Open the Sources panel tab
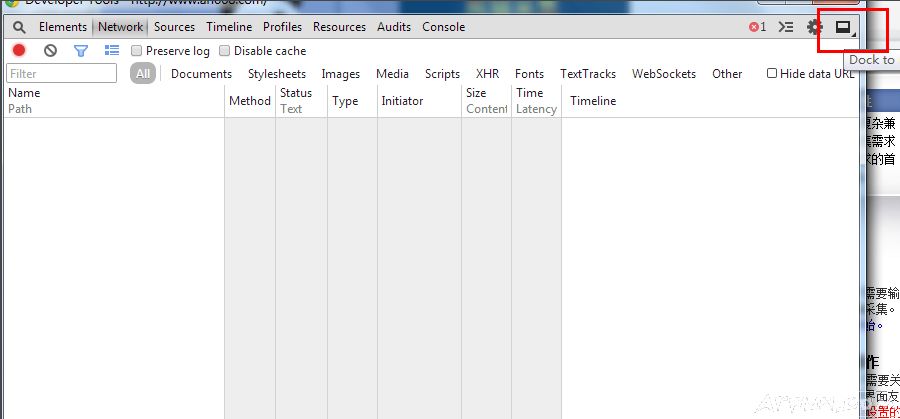Image resolution: width=900 pixels, height=419 pixels. [174, 27]
